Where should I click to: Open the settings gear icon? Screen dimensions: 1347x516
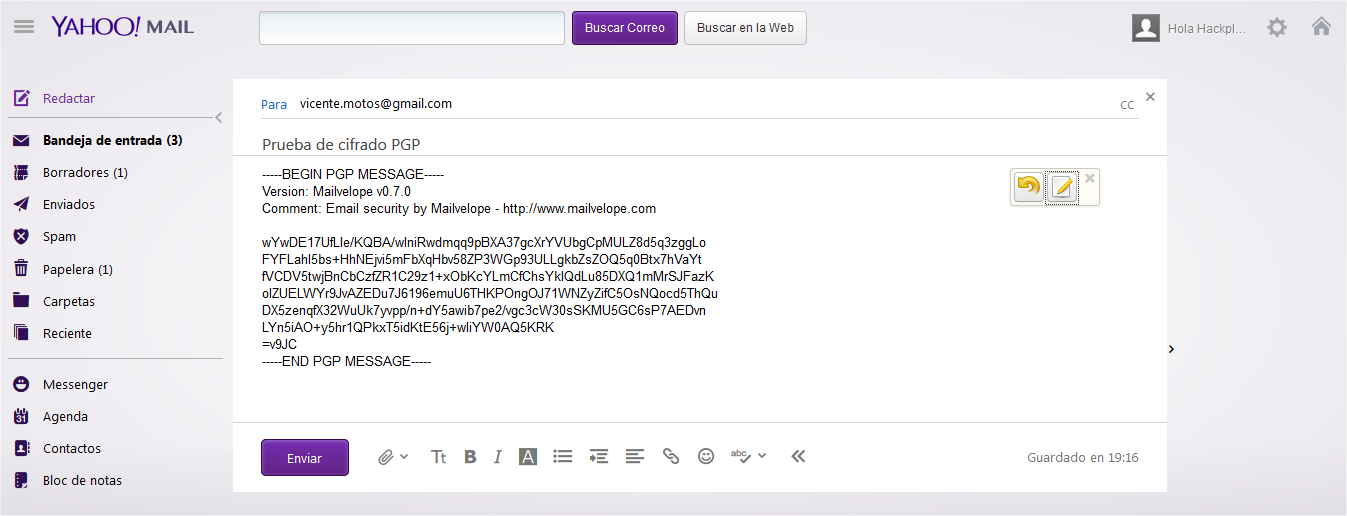coord(1277,27)
